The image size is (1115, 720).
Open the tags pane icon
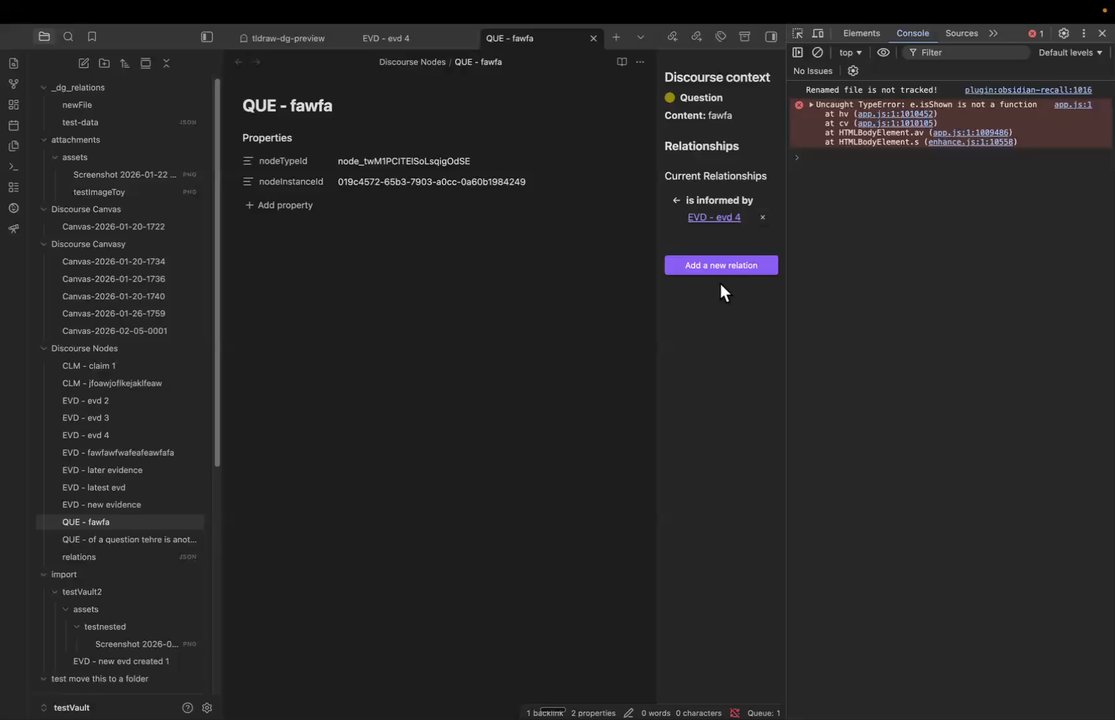pos(720,37)
